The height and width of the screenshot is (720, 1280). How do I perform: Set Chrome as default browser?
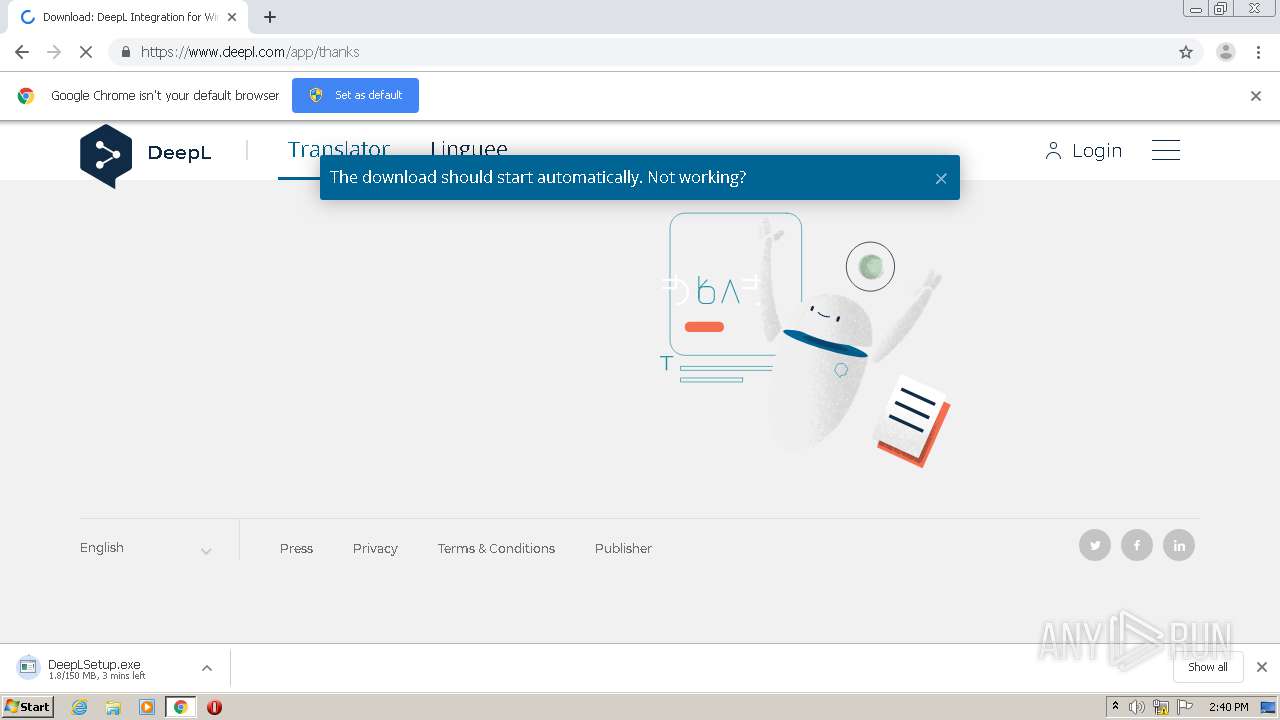tap(355, 95)
